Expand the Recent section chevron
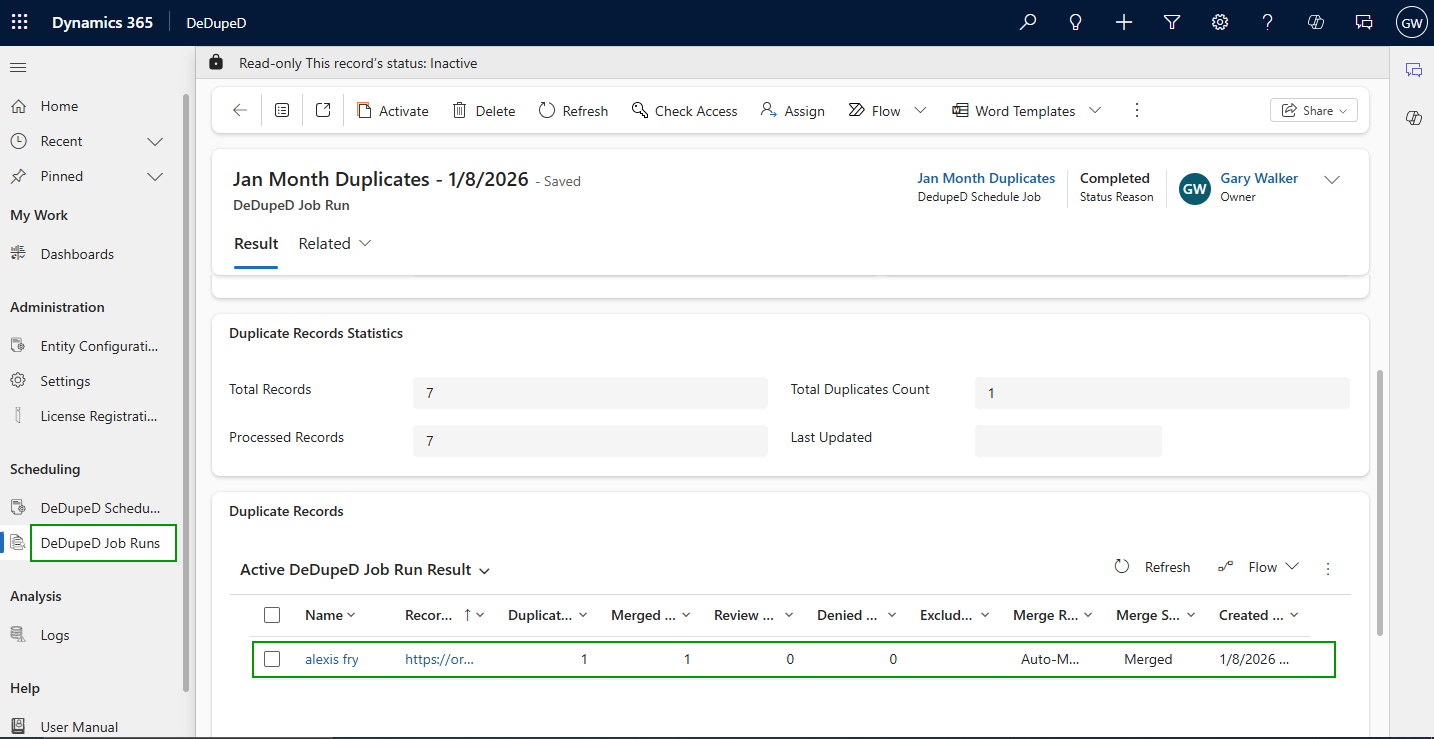Viewport: 1434px width, 739px height. coord(155,141)
